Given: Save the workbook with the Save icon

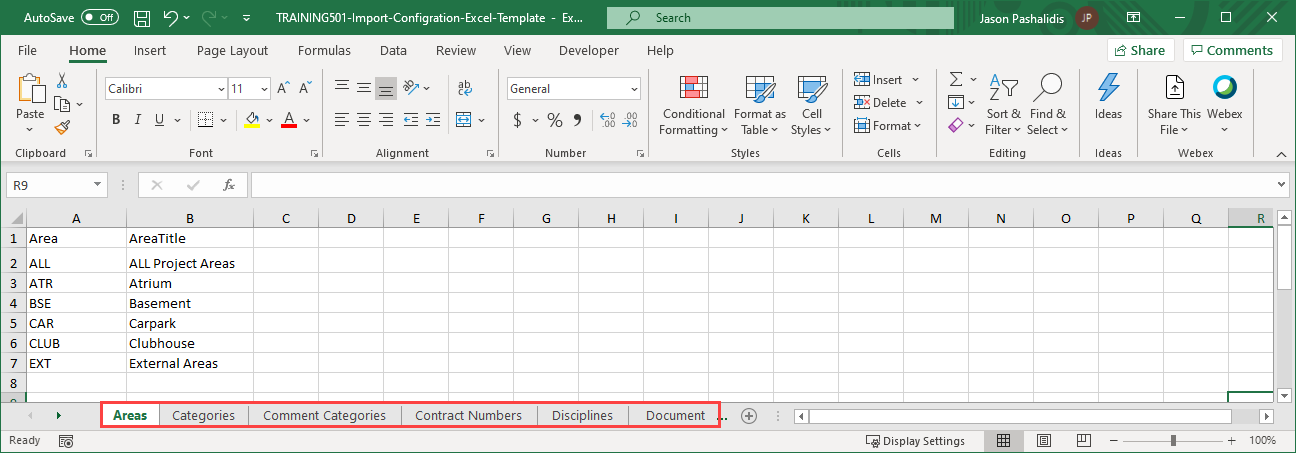Looking at the screenshot, I should click(142, 18).
